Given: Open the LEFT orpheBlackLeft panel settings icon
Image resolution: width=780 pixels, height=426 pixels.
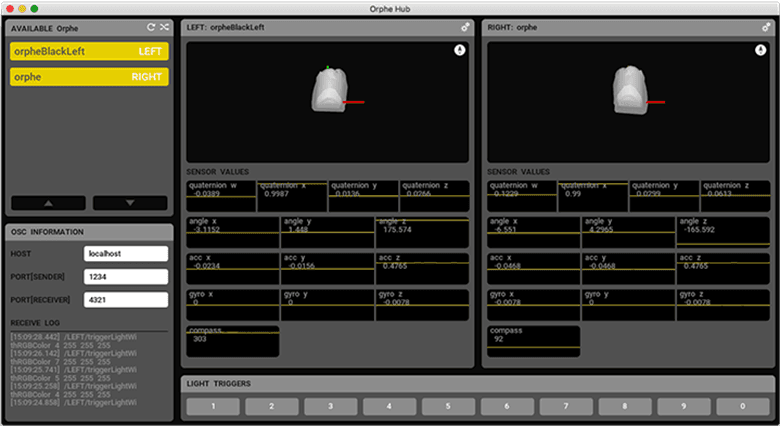Looking at the screenshot, I should tap(465, 27).
